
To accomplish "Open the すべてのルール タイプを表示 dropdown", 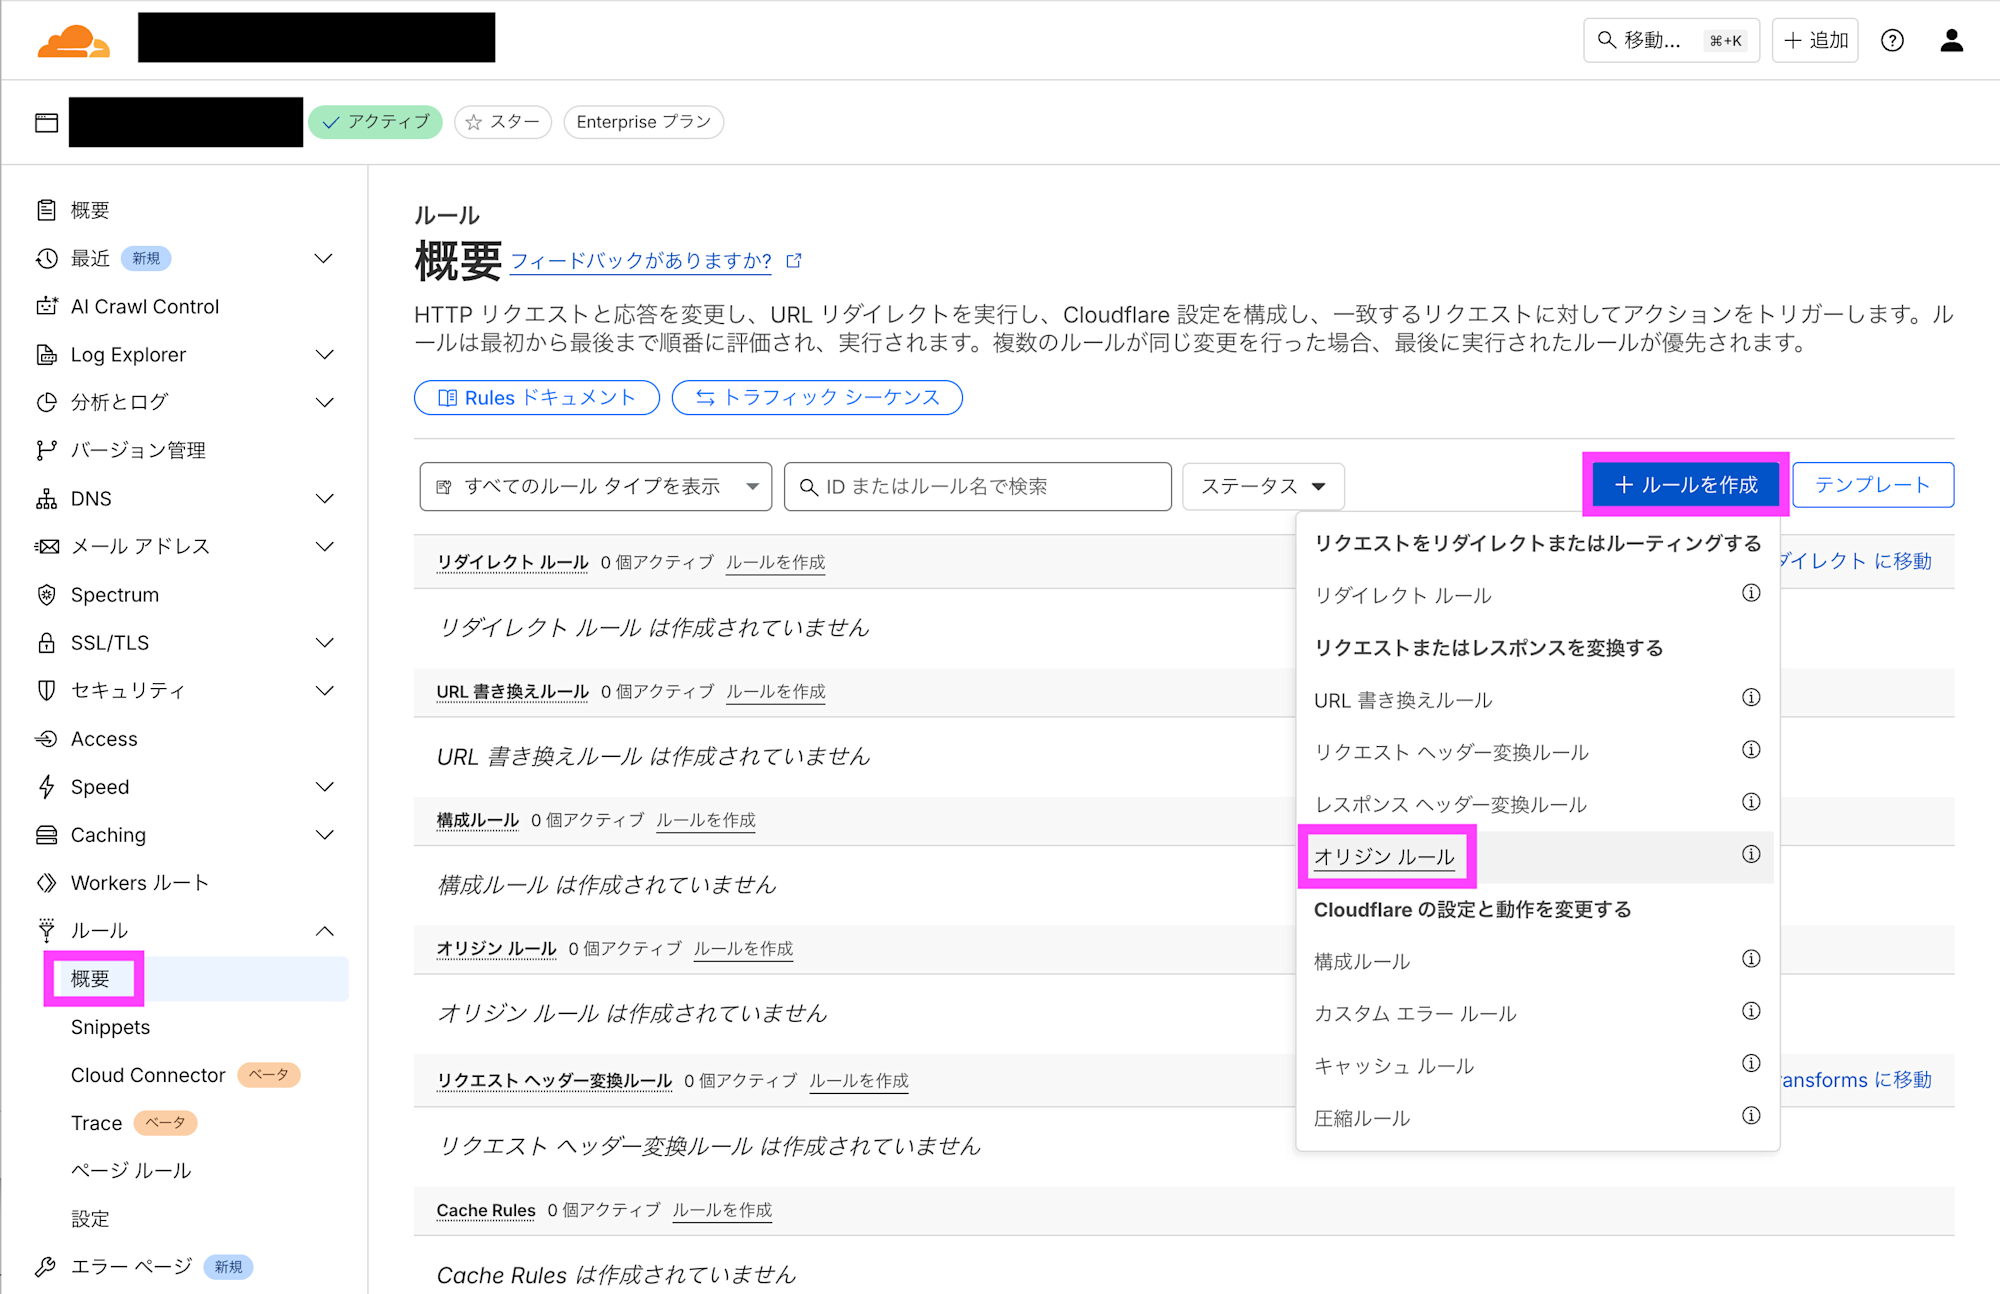I will tap(595, 486).
